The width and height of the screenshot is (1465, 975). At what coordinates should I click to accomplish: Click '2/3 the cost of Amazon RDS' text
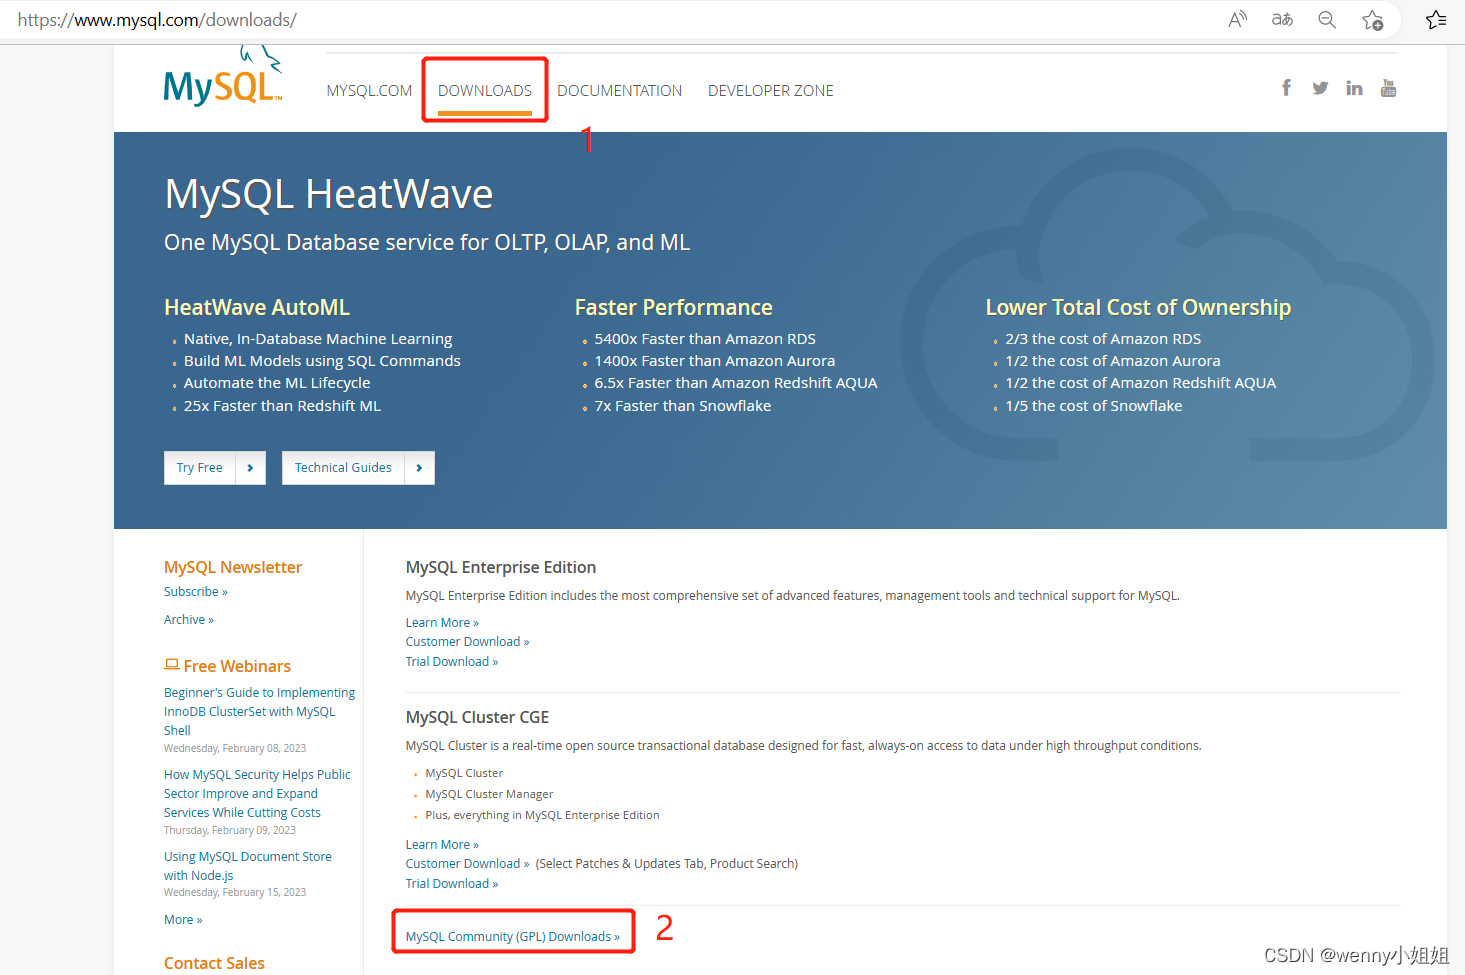(1104, 339)
